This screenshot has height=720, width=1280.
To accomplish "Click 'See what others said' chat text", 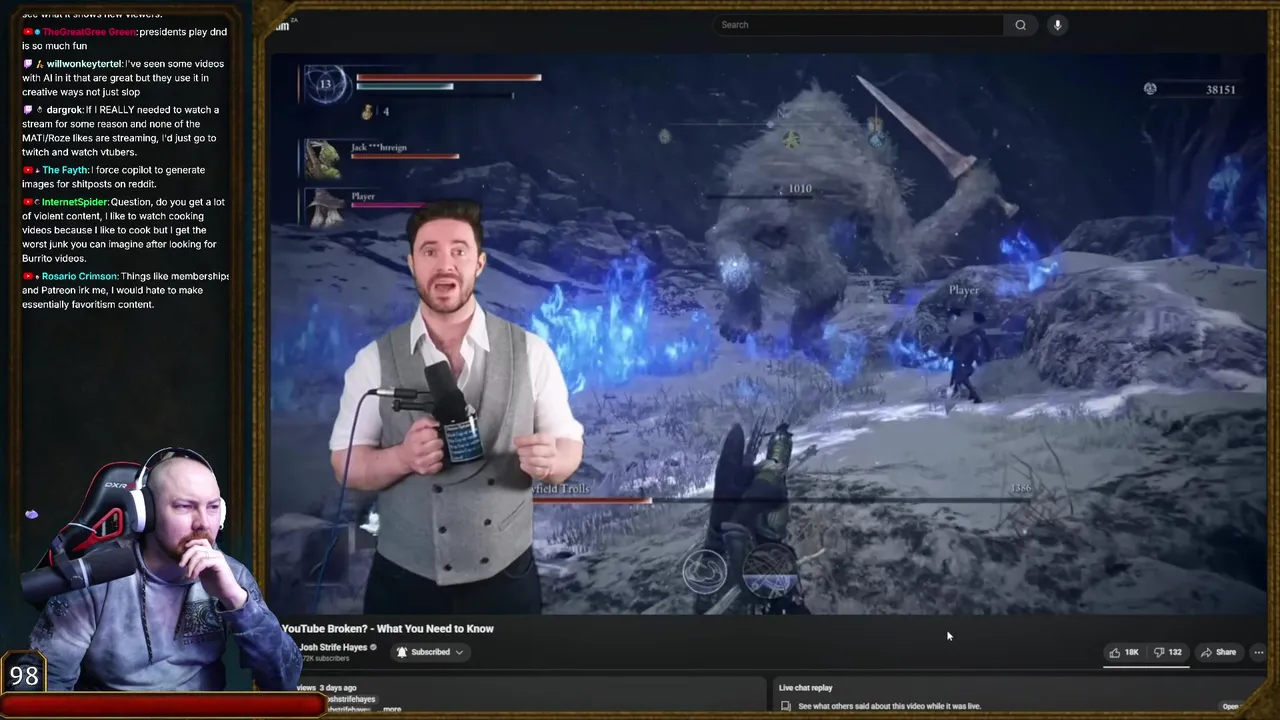I will (x=890, y=706).
